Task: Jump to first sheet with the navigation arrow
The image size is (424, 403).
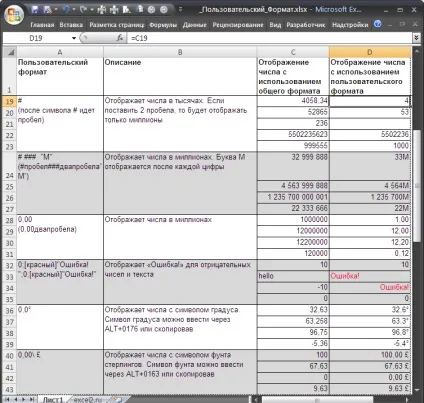Action: [x=7, y=399]
